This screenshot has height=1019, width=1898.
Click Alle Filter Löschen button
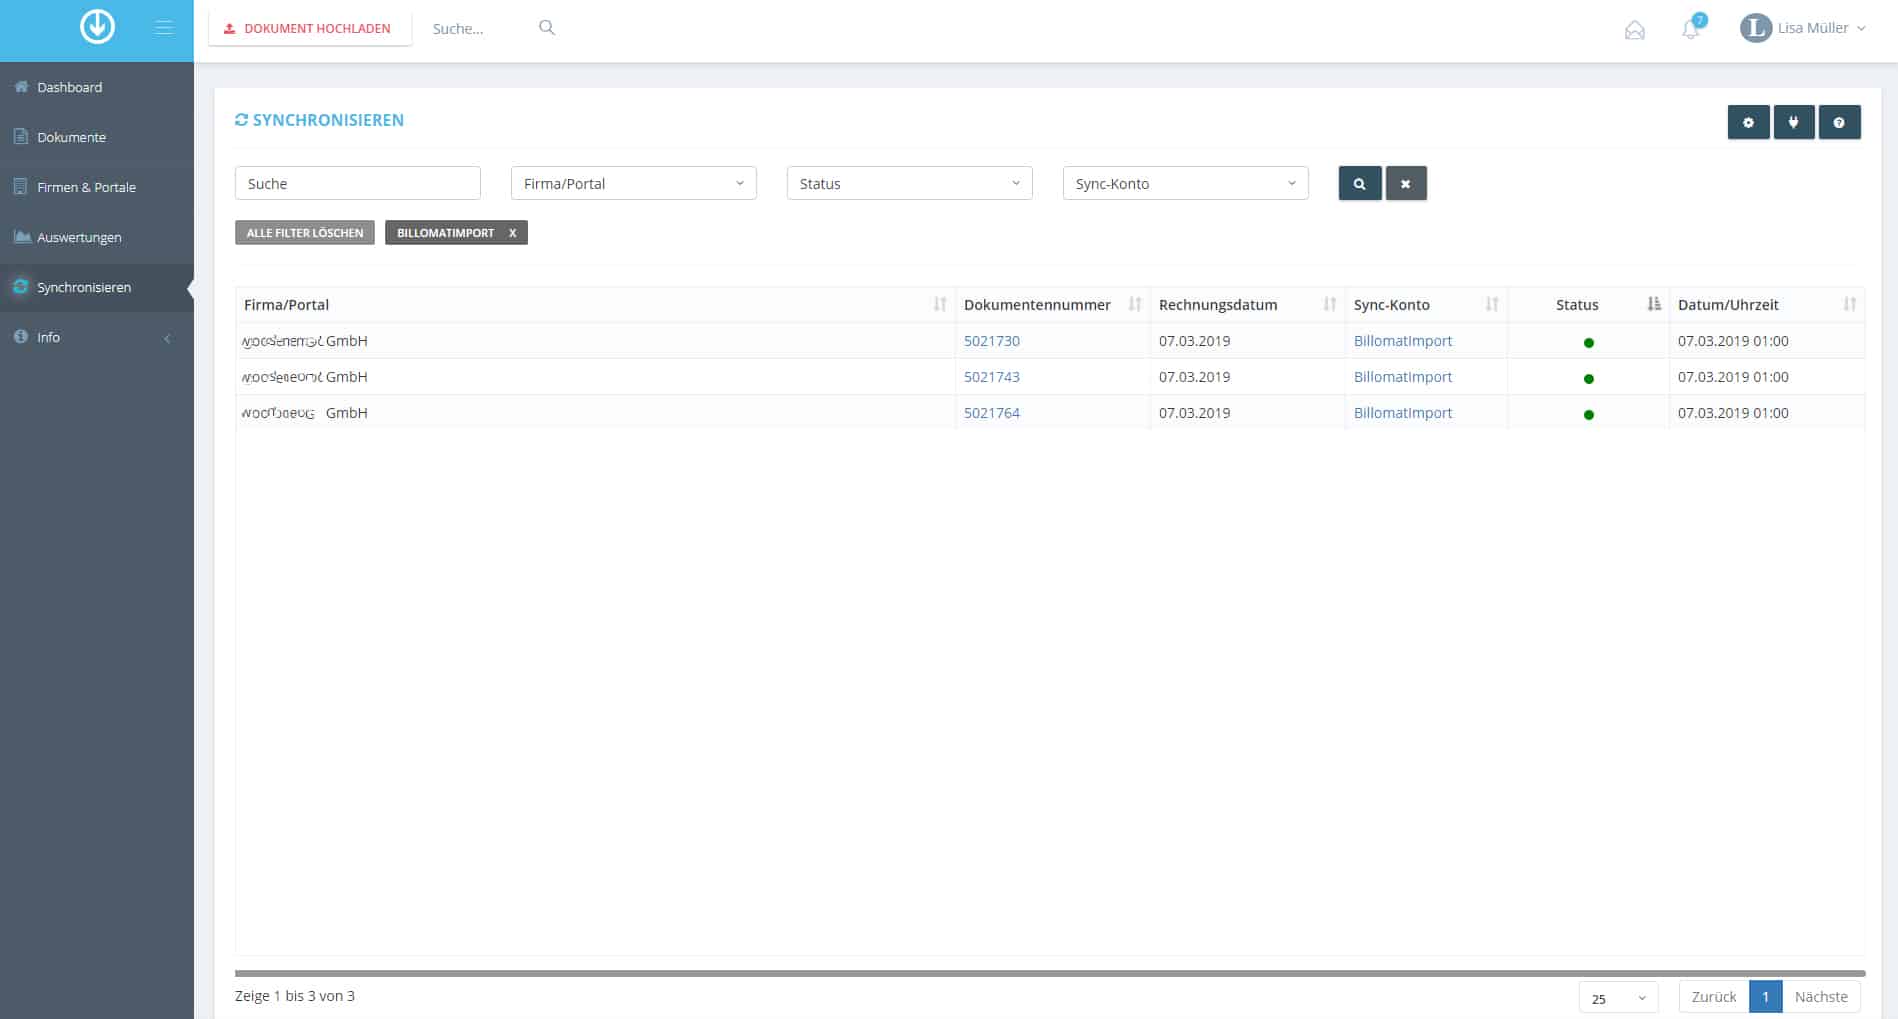pyautogui.click(x=305, y=233)
